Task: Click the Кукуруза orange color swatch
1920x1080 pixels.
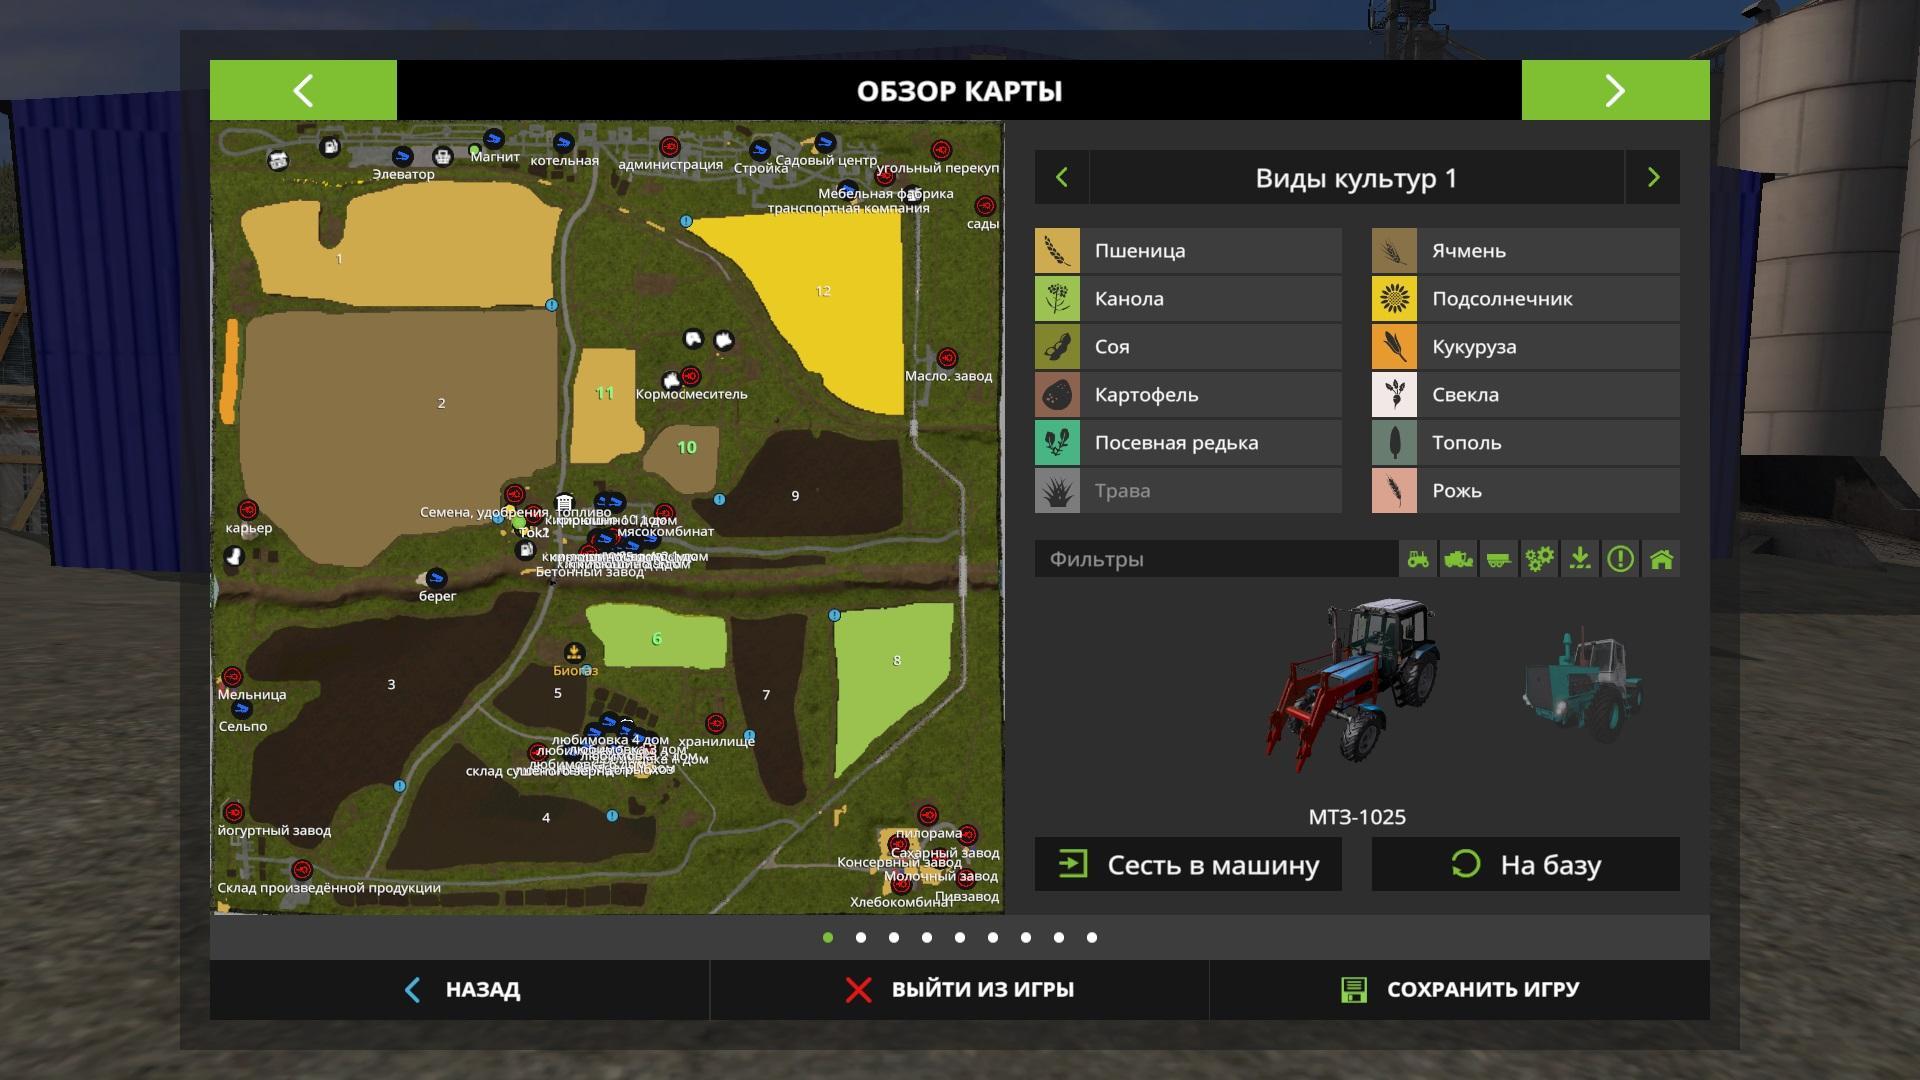Action: click(1394, 347)
